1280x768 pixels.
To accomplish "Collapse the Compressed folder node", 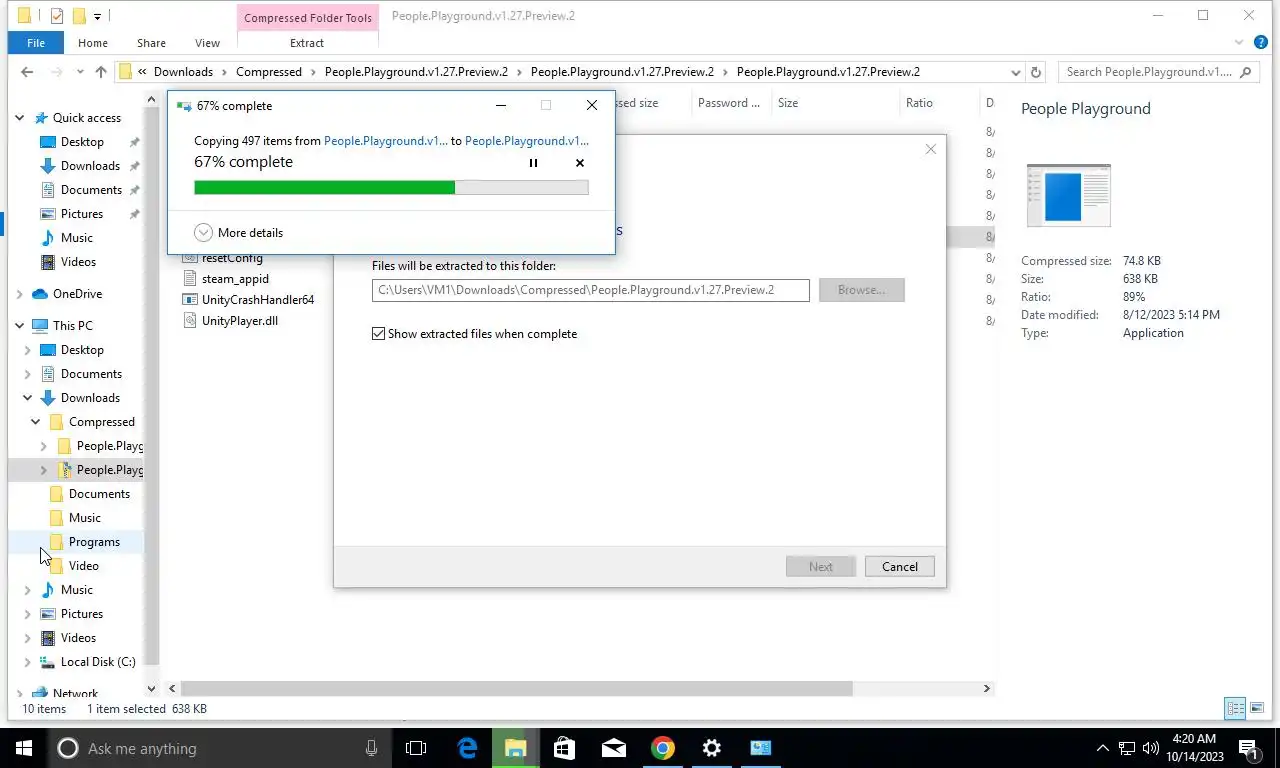I will (x=35, y=422).
